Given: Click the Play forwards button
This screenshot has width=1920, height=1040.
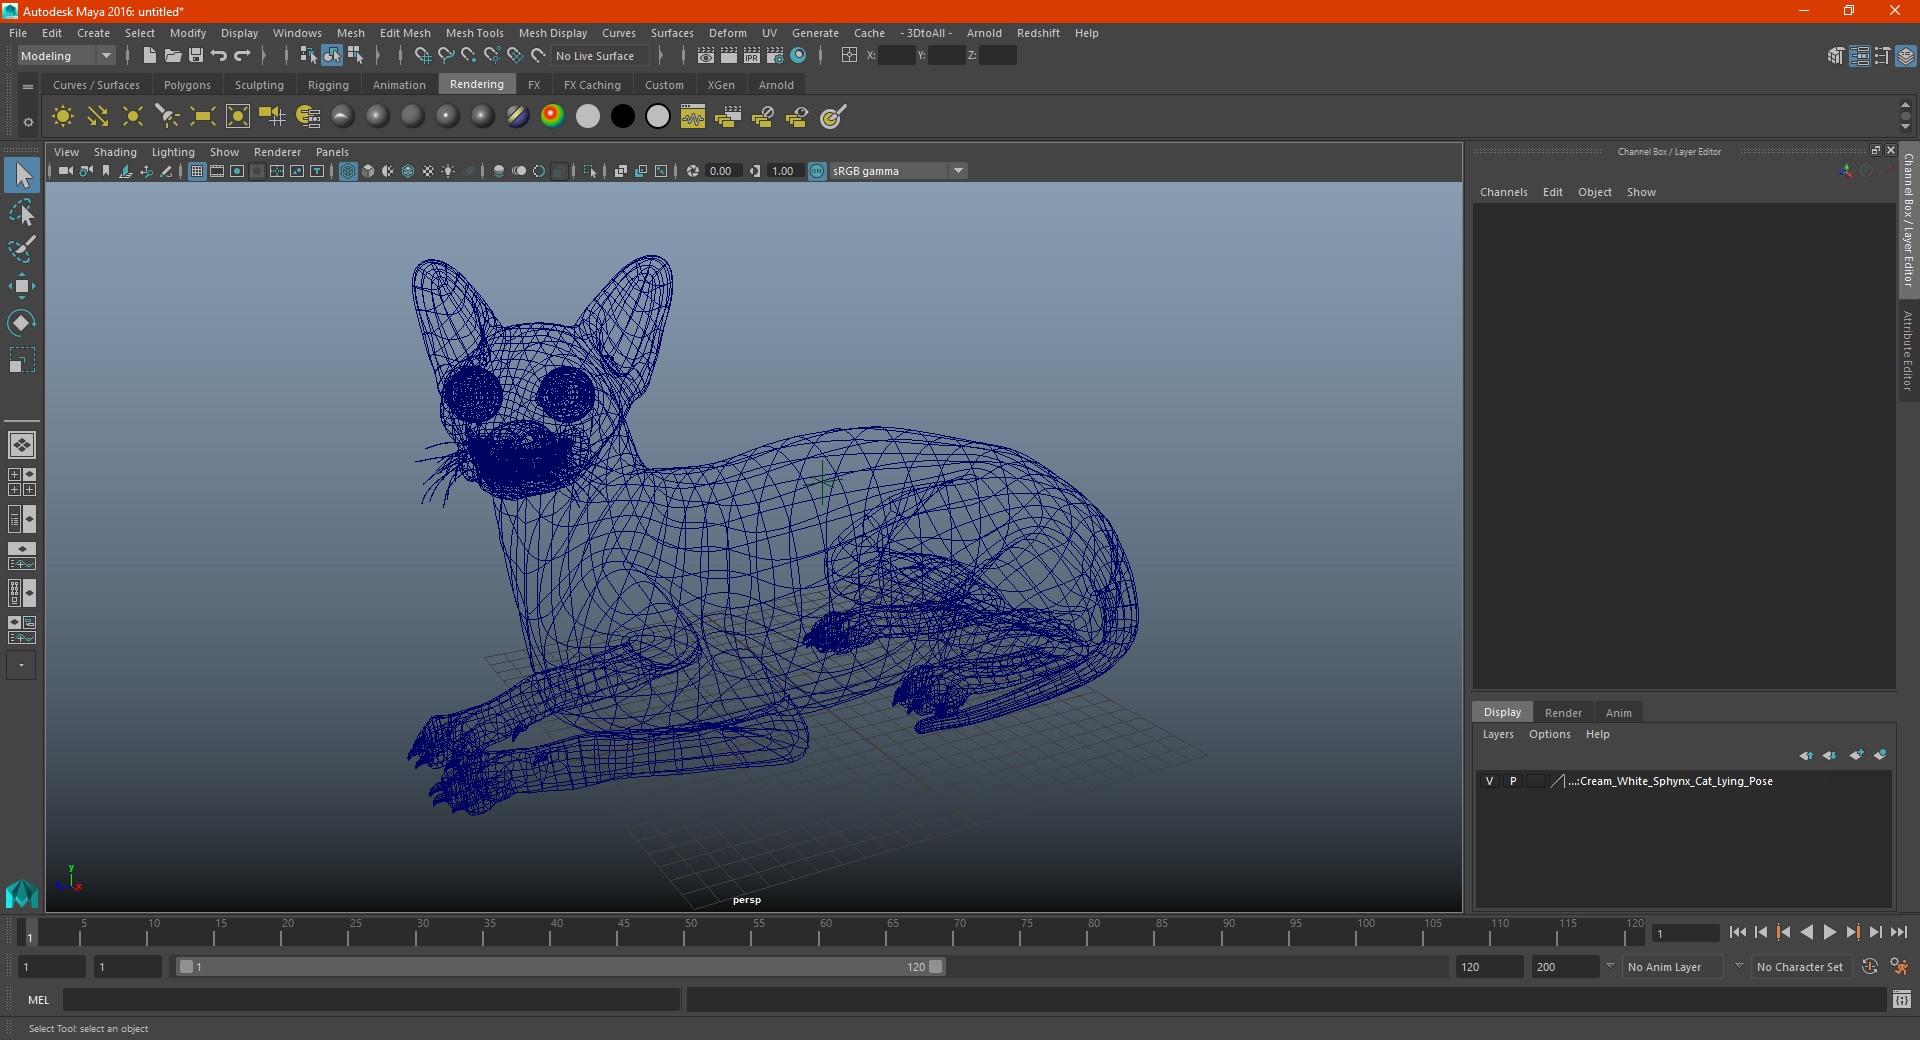Looking at the screenshot, I should 1830,932.
